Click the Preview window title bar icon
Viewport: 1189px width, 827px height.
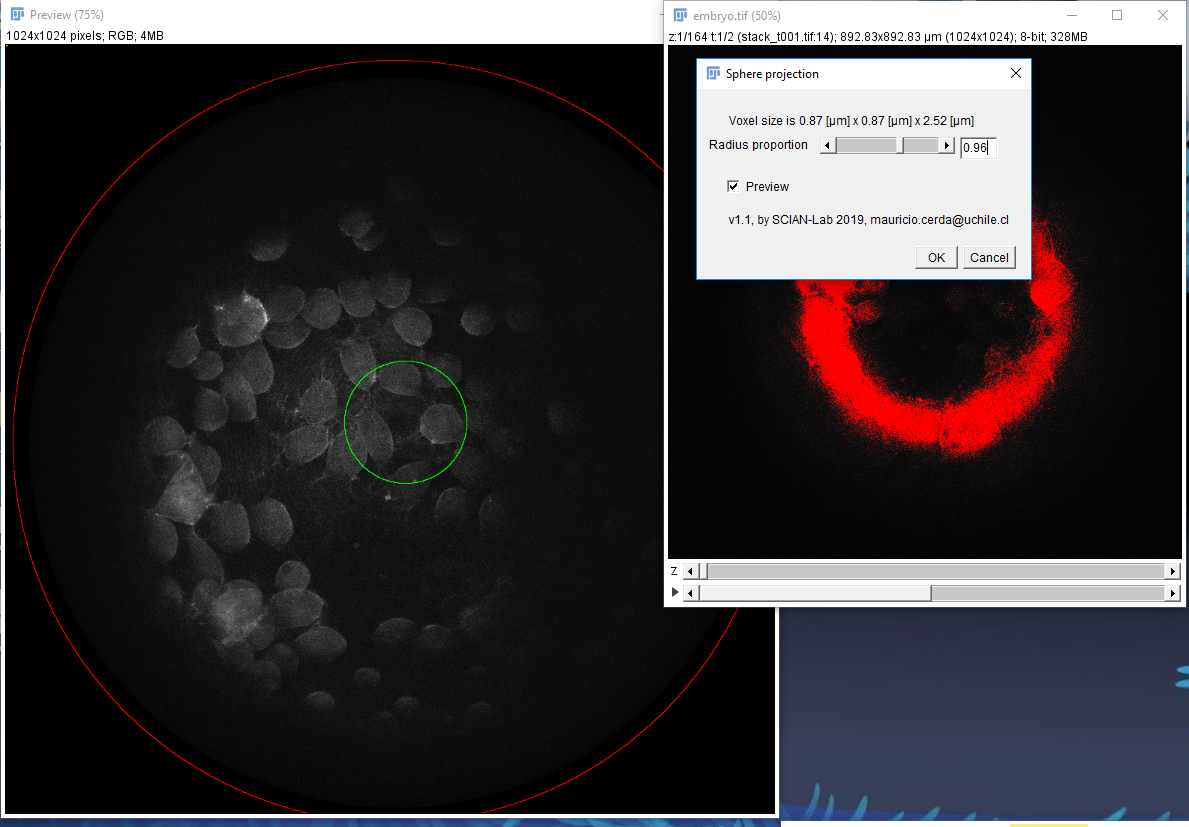coord(17,15)
